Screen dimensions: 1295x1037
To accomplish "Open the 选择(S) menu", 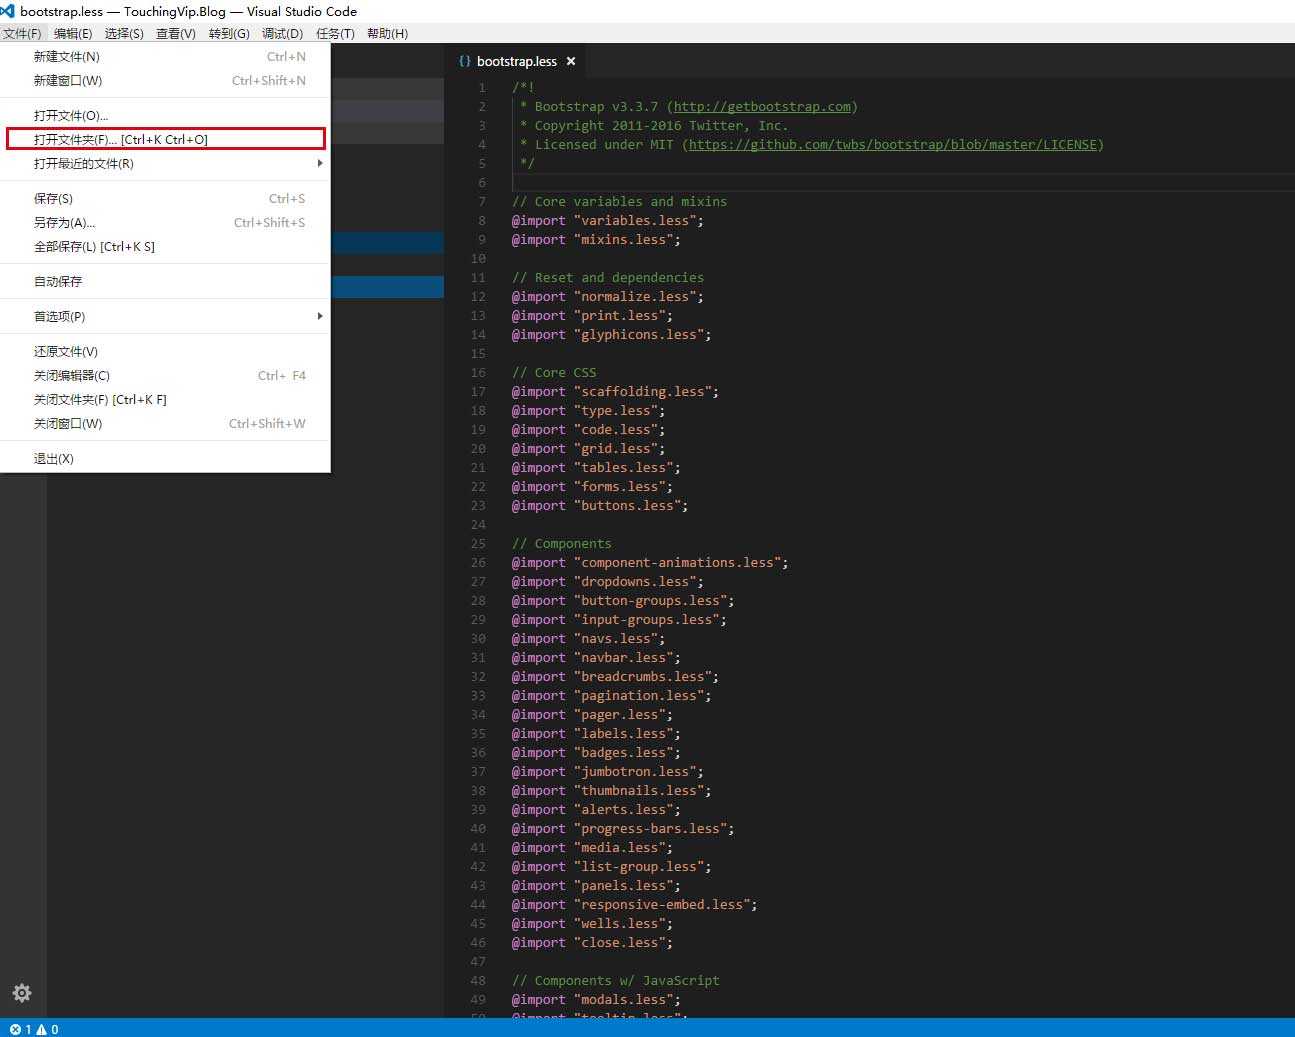I will 124,33.
